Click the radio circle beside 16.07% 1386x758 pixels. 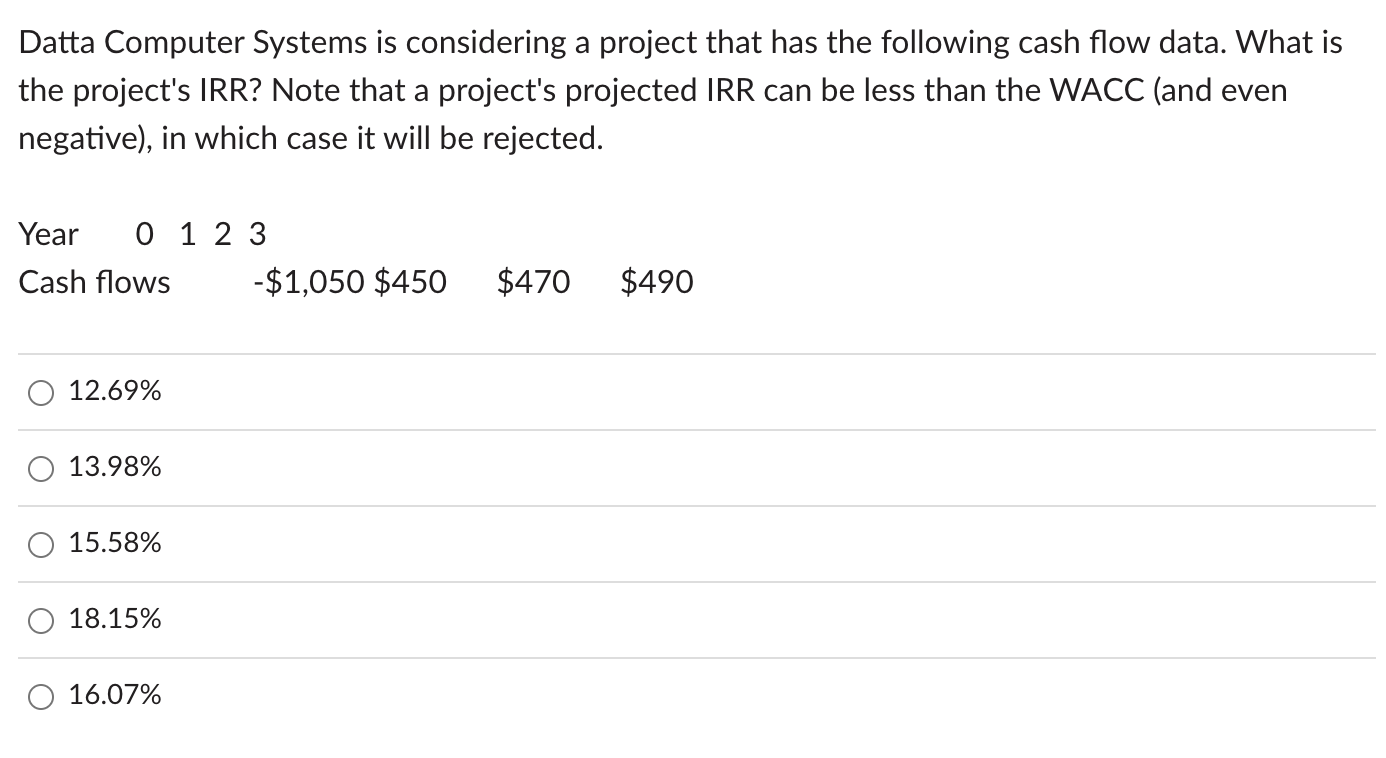(x=41, y=695)
